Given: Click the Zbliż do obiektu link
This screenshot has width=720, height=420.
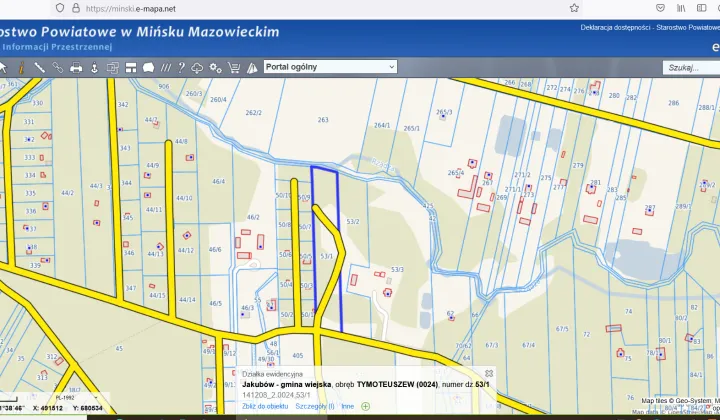Looking at the screenshot, I should [265, 406].
